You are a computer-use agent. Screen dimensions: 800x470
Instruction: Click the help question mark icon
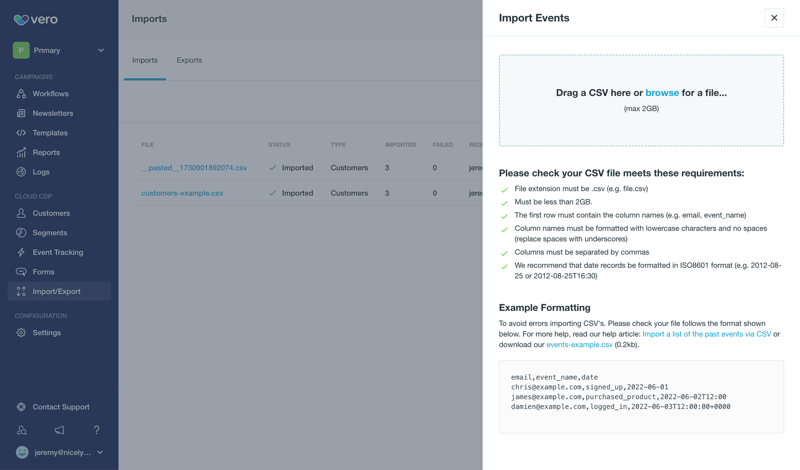point(96,430)
